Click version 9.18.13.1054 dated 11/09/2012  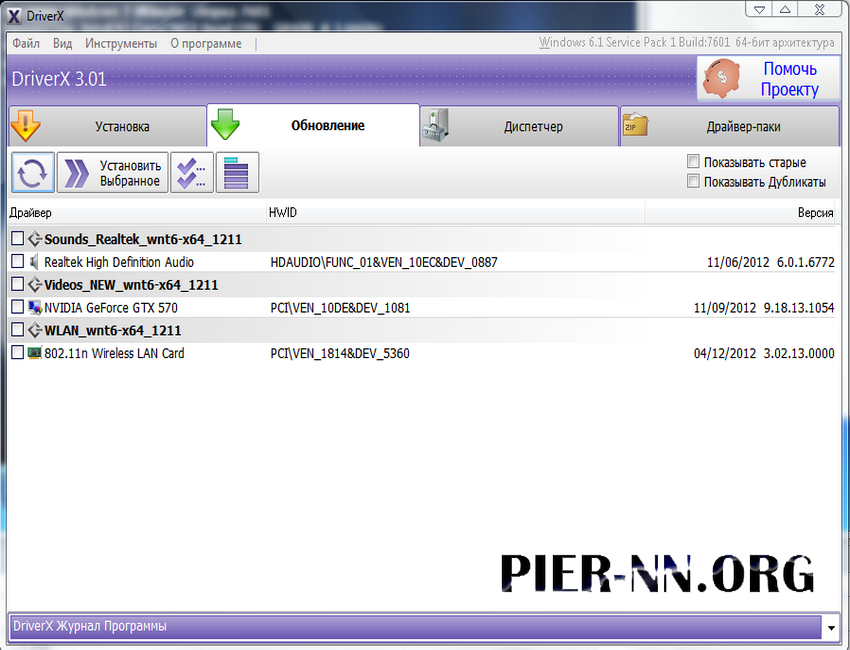(764, 308)
